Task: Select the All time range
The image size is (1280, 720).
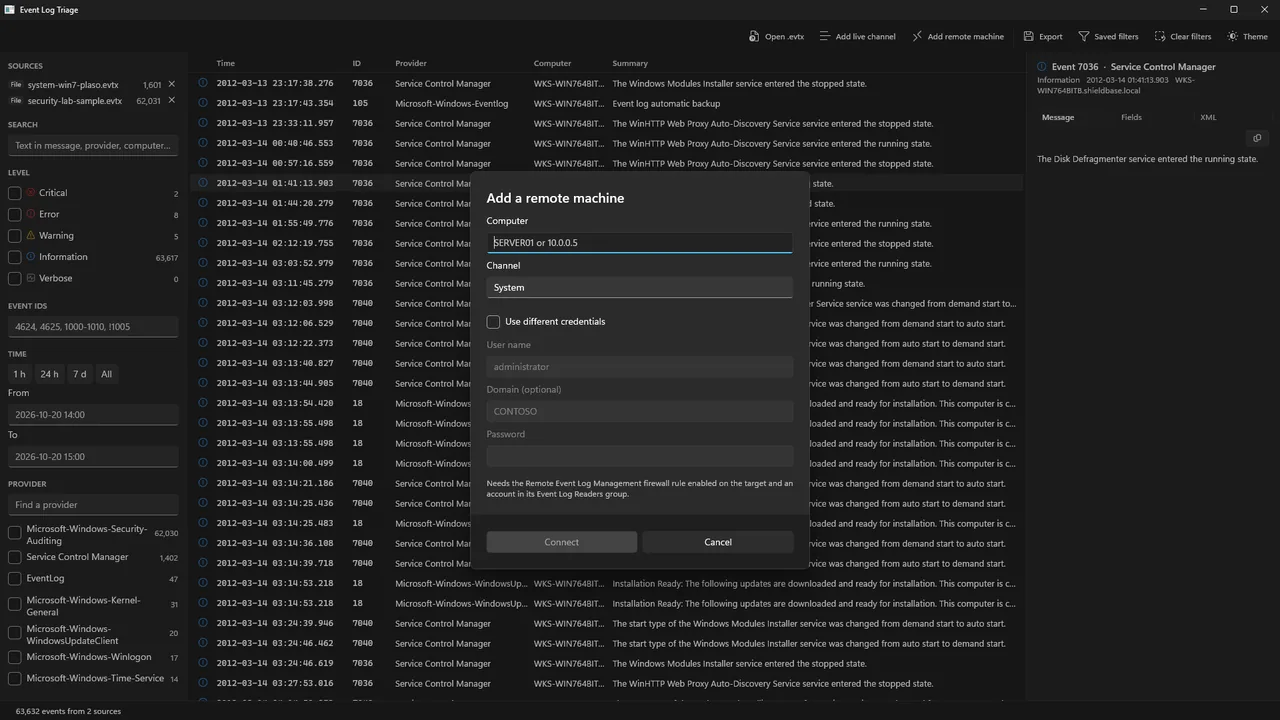Action: pos(106,374)
